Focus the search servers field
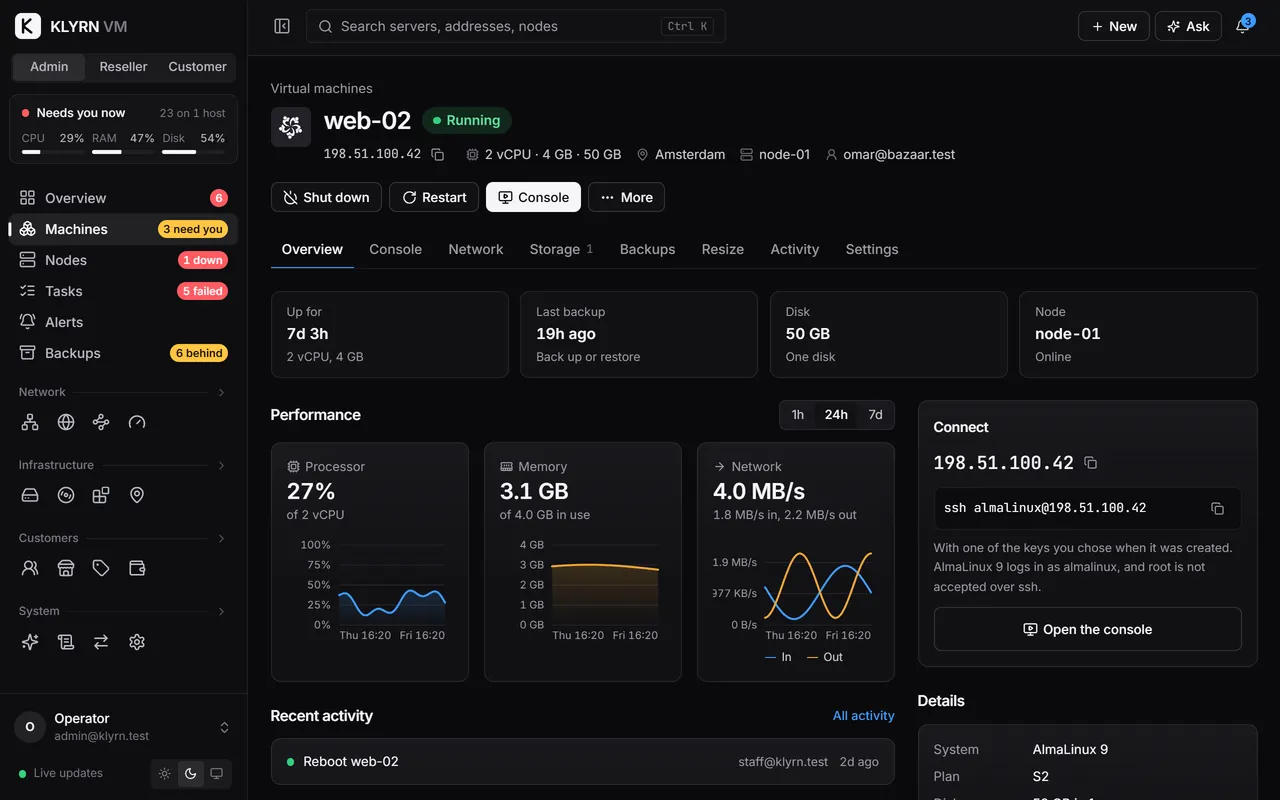The width and height of the screenshot is (1280, 800). (x=516, y=26)
